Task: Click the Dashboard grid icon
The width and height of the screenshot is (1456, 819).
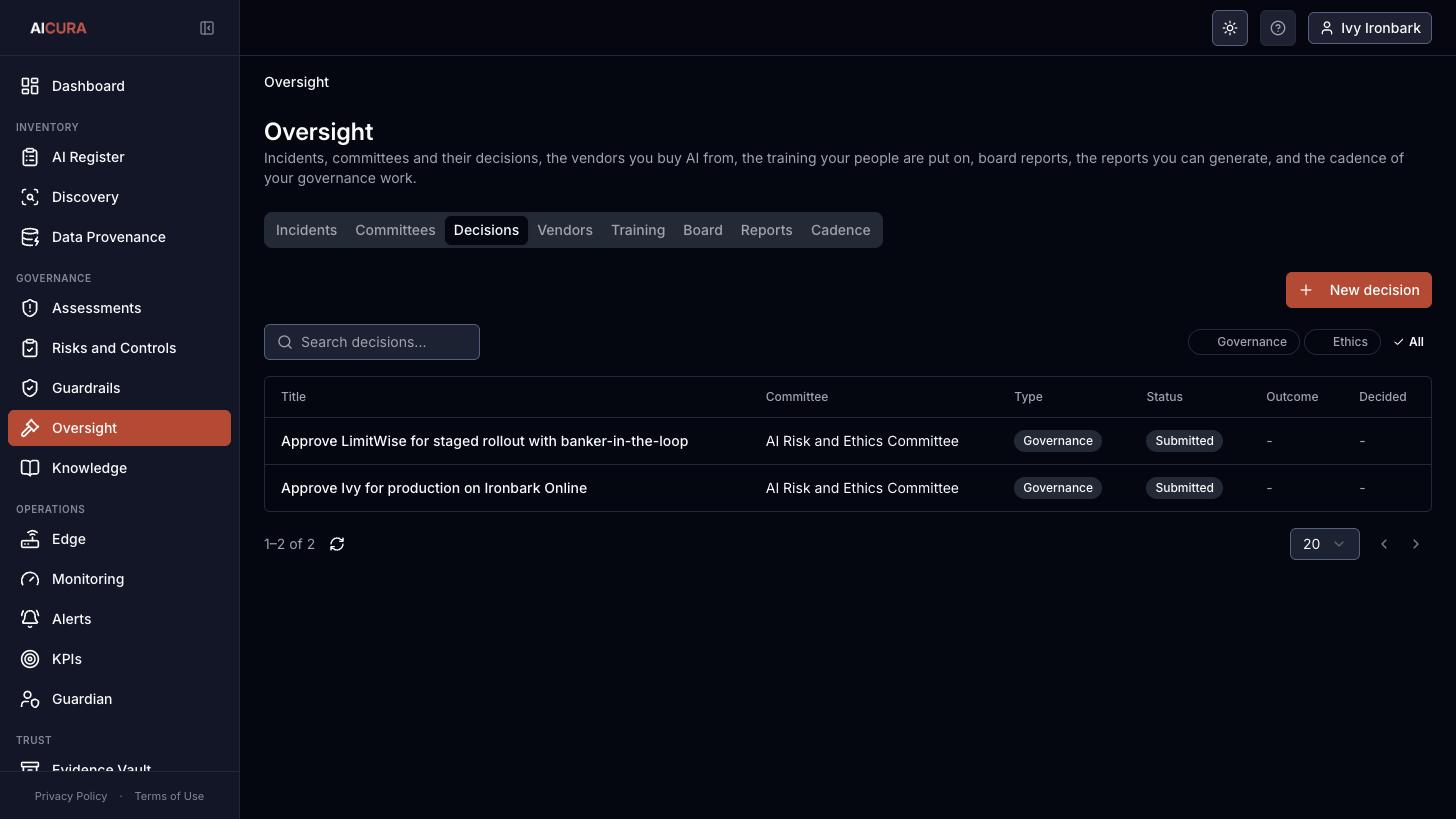Action: [30, 86]
